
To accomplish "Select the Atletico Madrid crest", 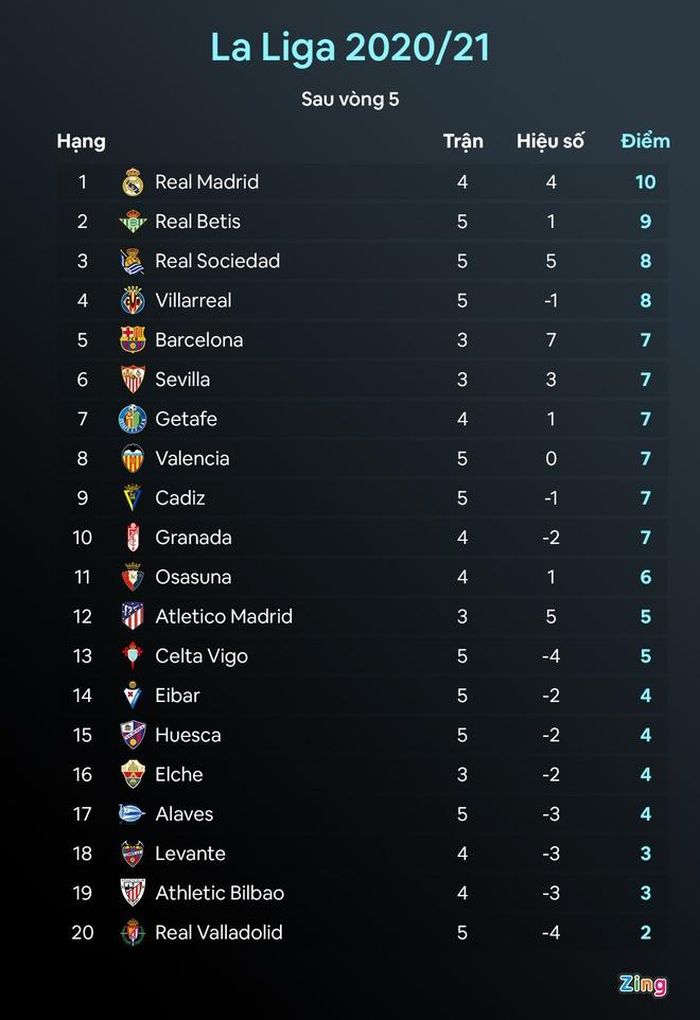I will tap(133, 616).
